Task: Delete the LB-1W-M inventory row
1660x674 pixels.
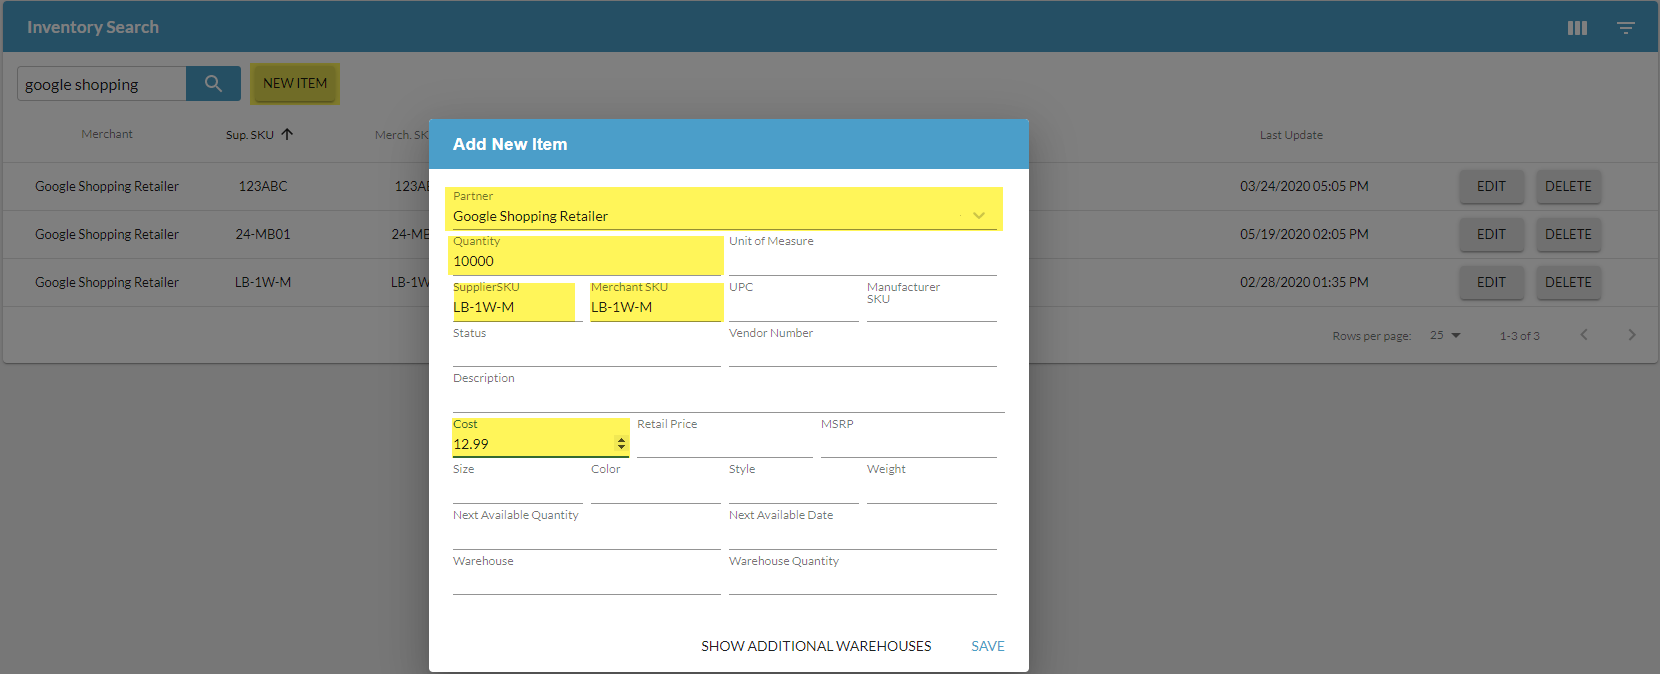Action: click(1567, 282)
